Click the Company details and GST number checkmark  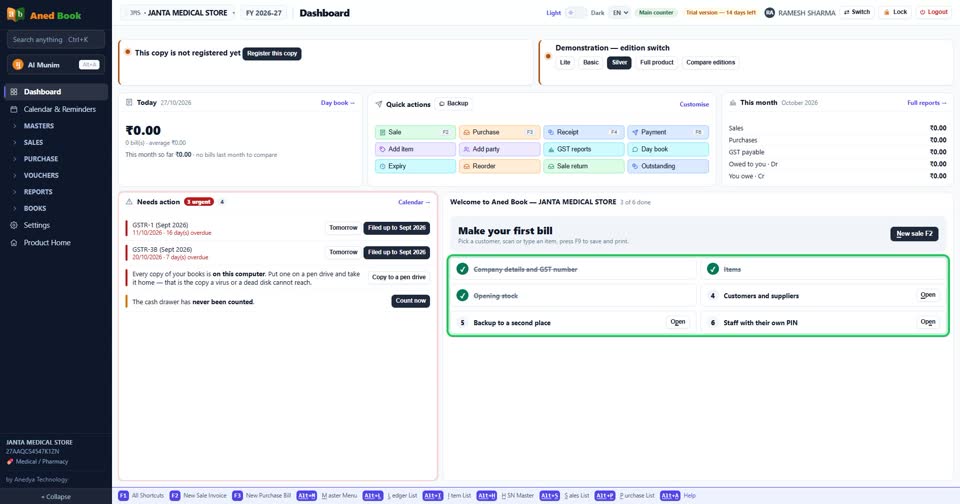[x=462, y=269]
